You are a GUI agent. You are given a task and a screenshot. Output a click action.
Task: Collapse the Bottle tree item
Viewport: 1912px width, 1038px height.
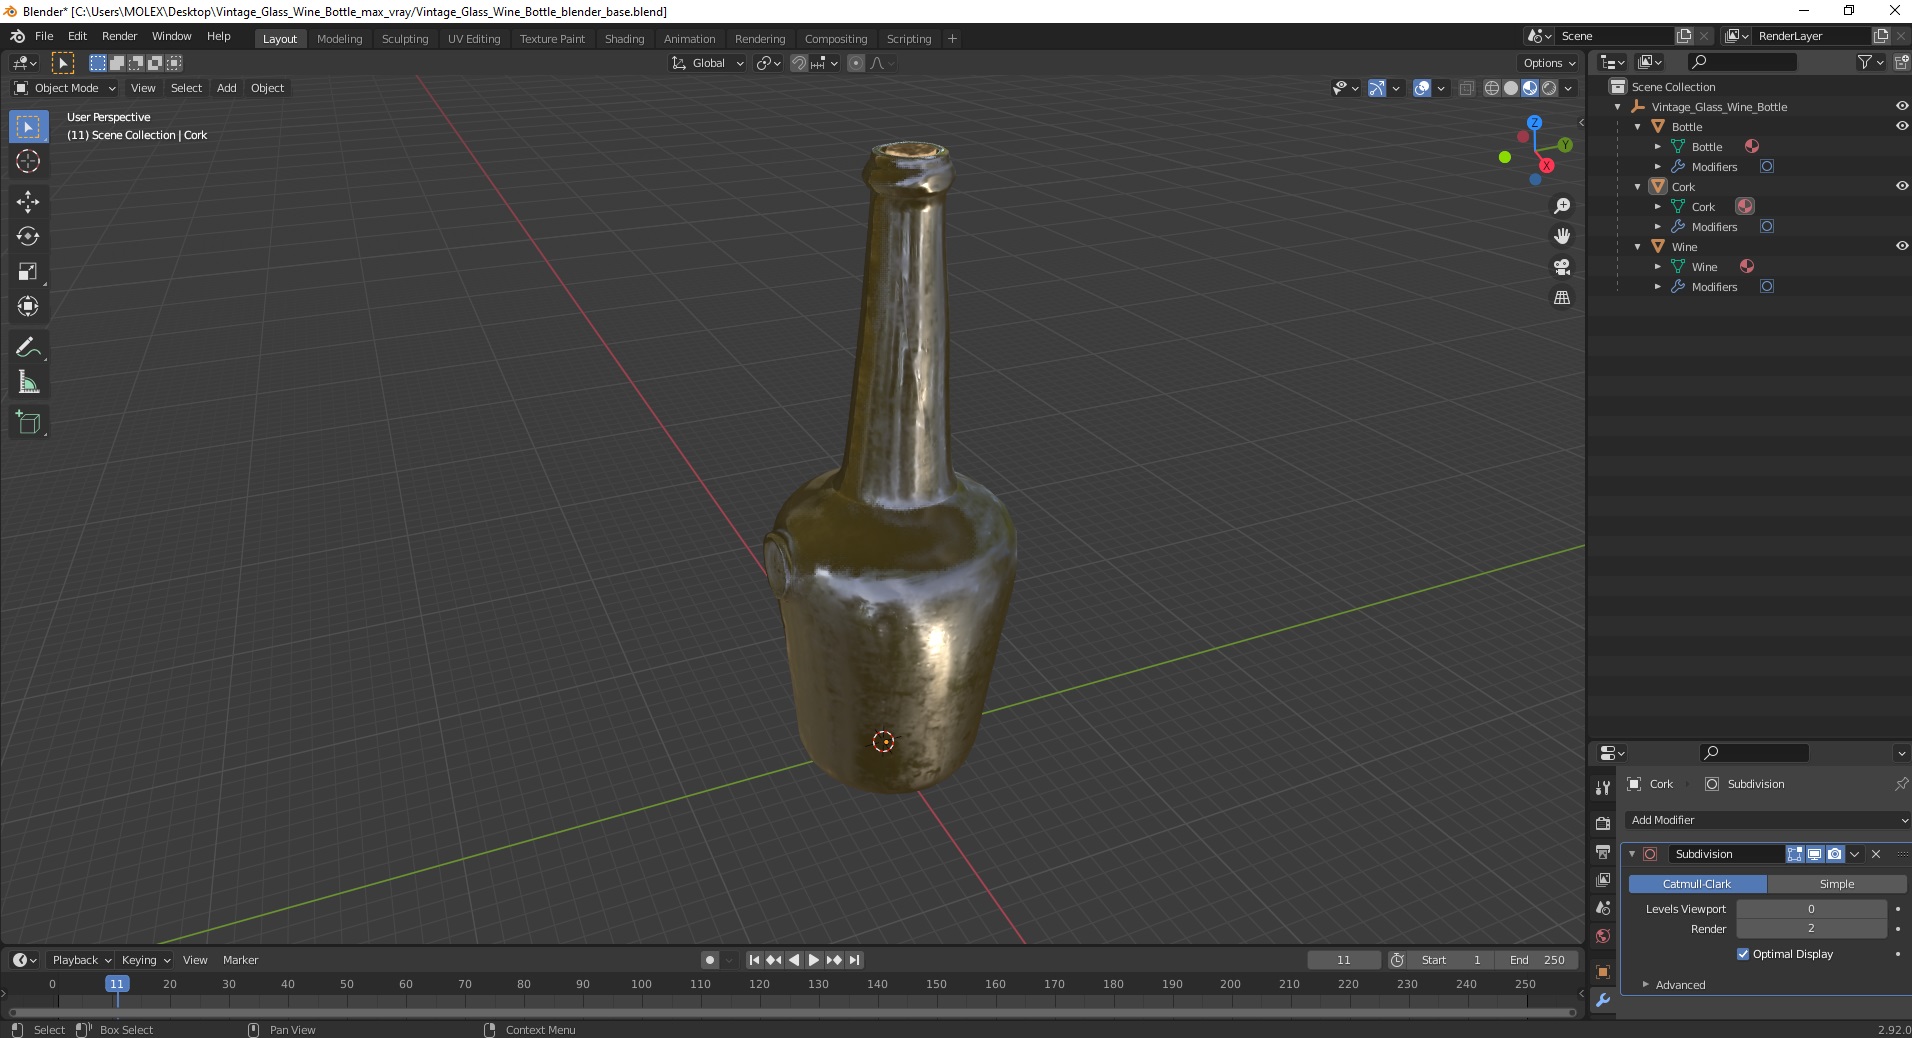1637,127
